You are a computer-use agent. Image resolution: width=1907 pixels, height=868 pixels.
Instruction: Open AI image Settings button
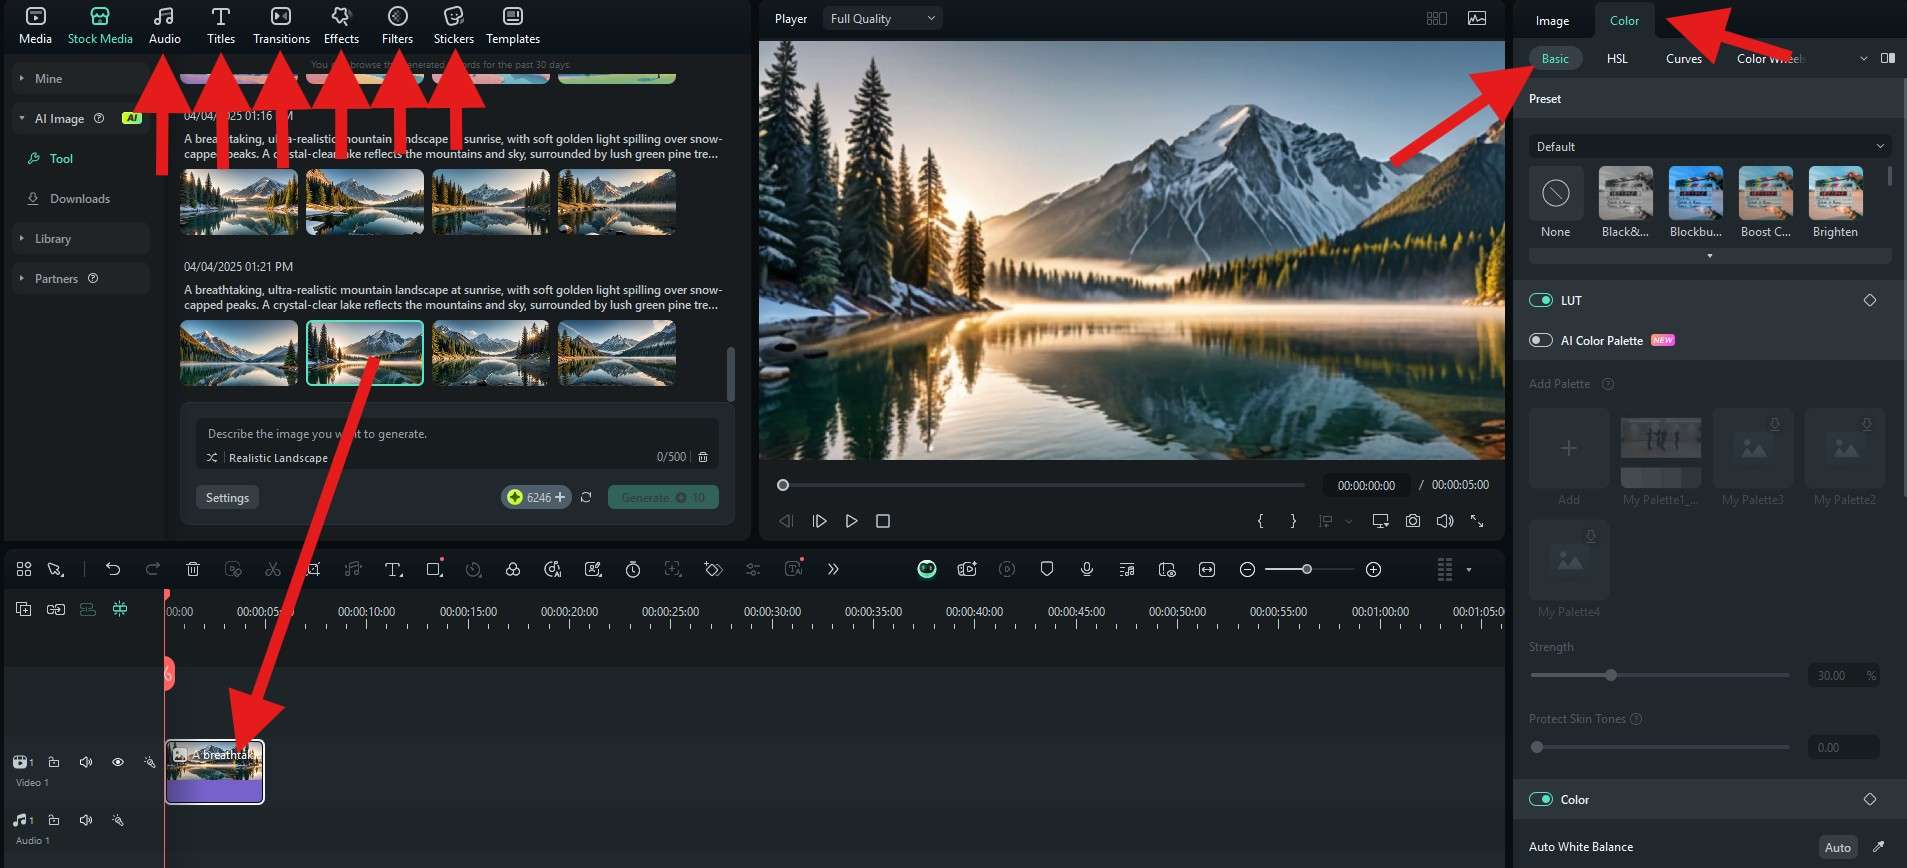(227, 497)
